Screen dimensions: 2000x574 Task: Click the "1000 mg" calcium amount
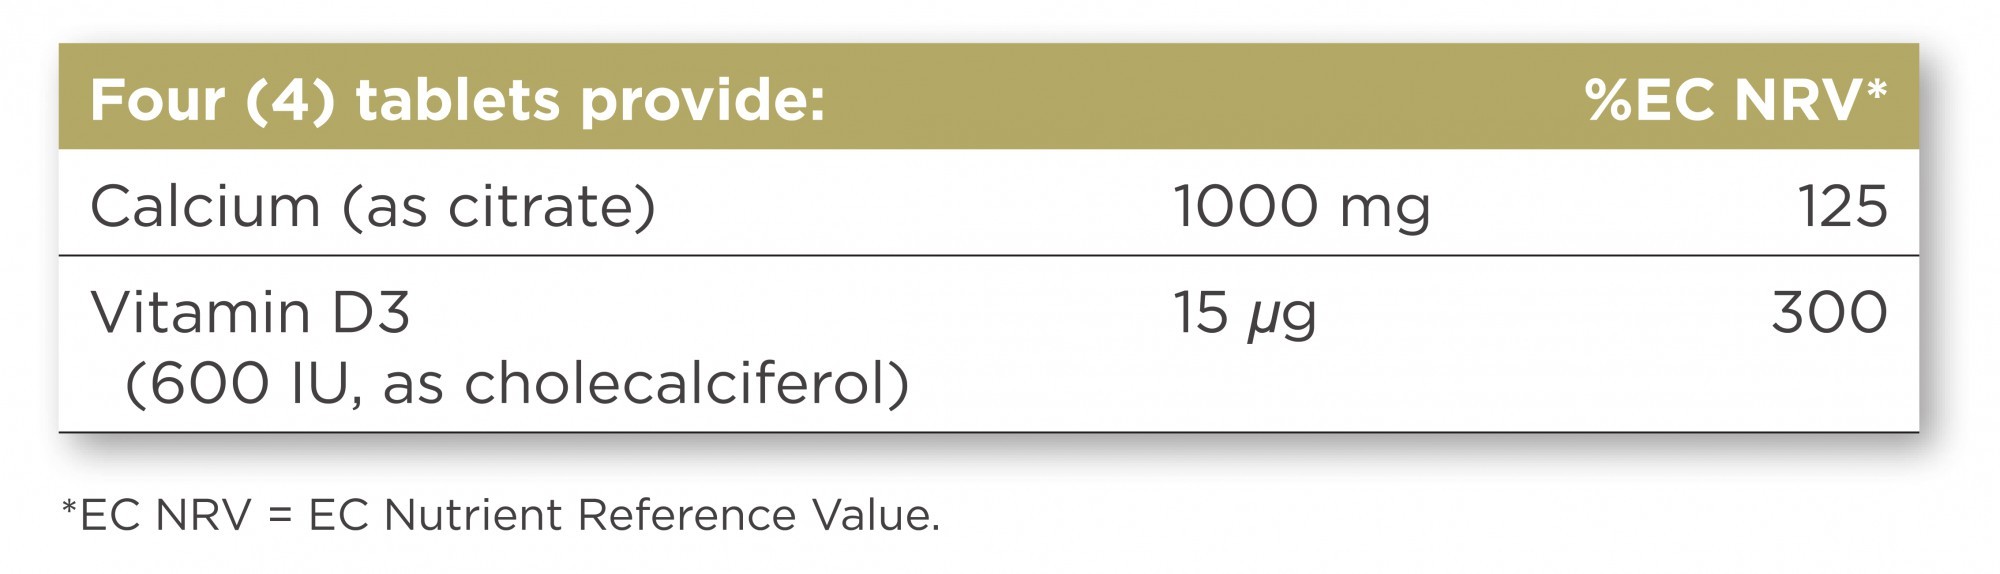(1301, 207)
